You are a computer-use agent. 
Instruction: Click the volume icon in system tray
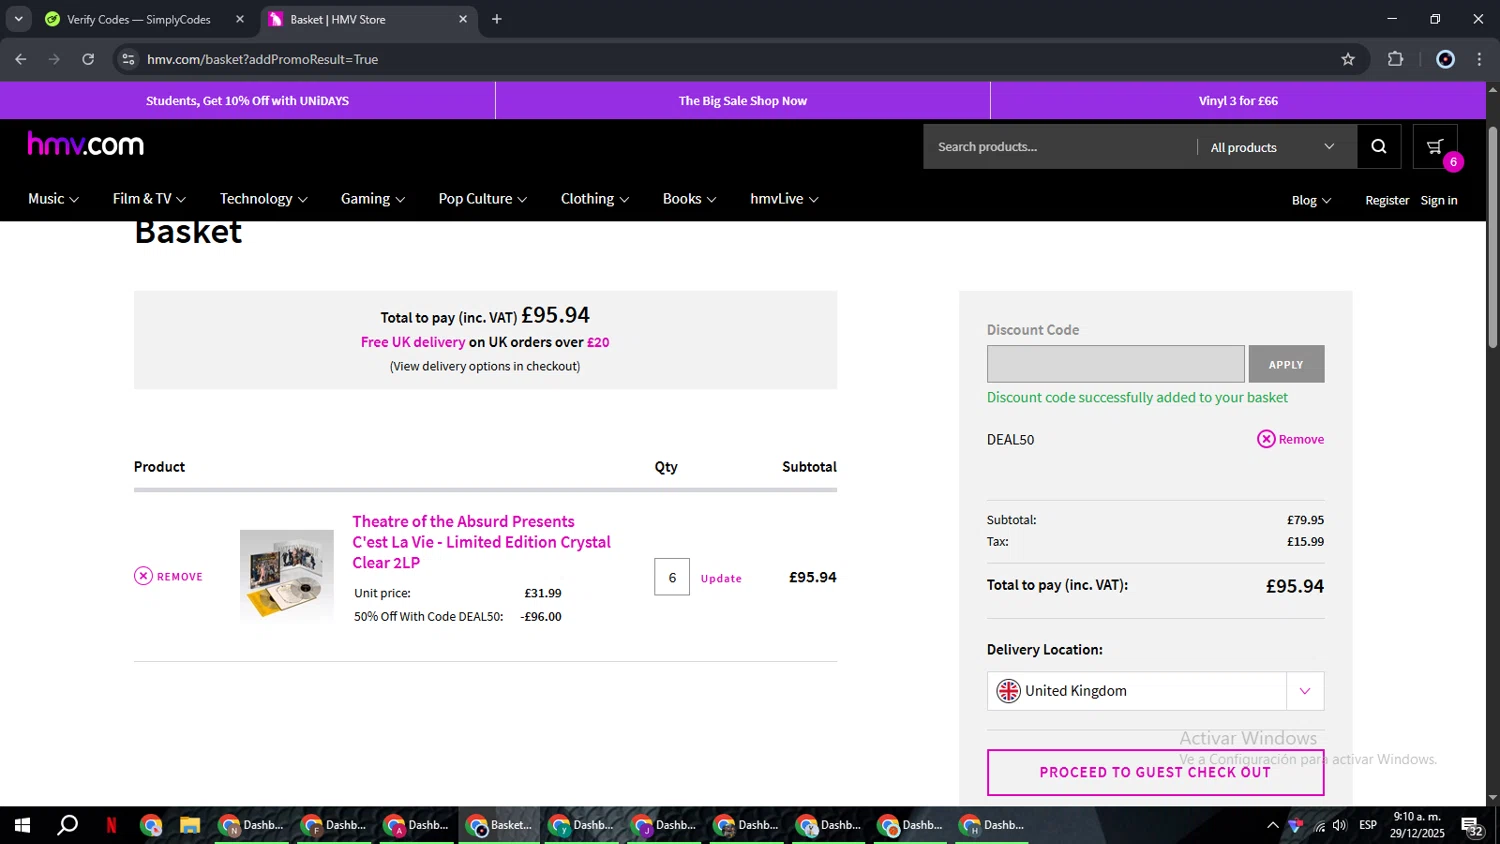tap(1340, 825)
